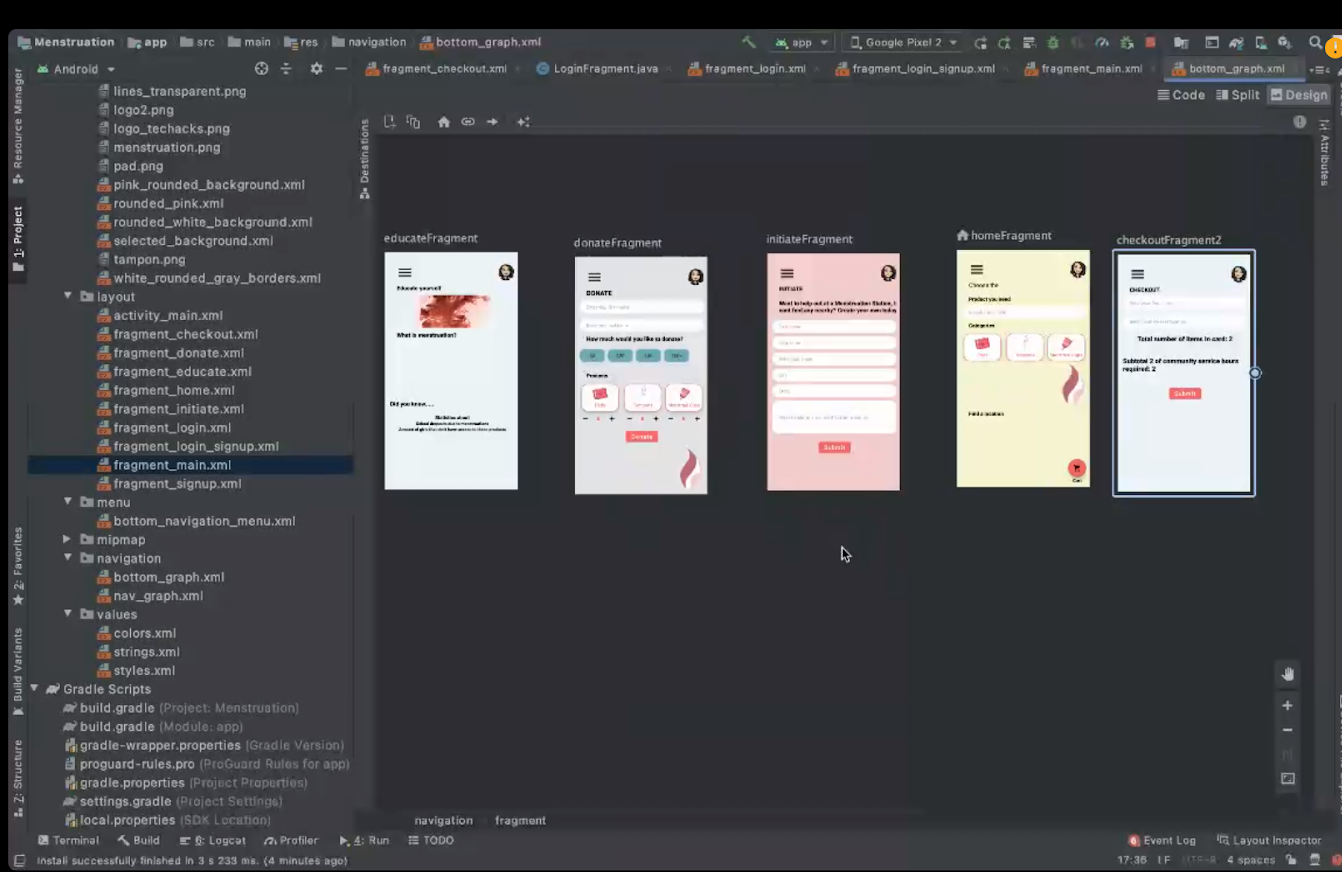Click the Assign Start Destination home icon
This screenshot has width=1342, height=872.
click(444, 122)
